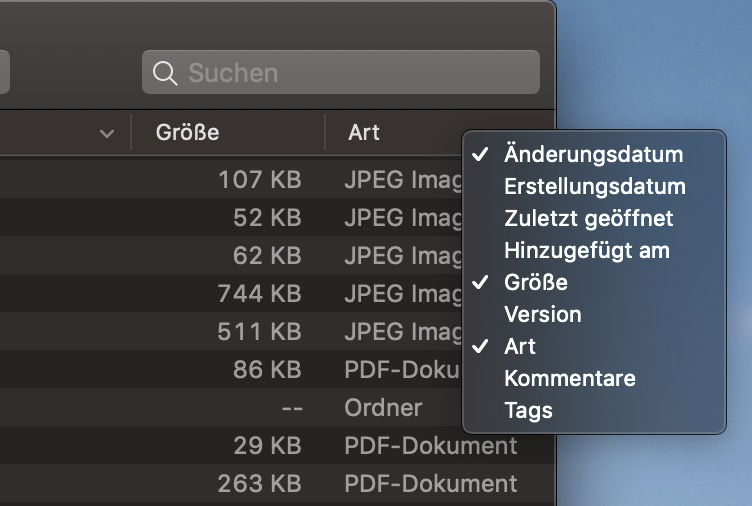This screenshot has width=752, height=506.
Task: Toggle the Änderungsdatum column off
Action: click(x=594, y=154)
